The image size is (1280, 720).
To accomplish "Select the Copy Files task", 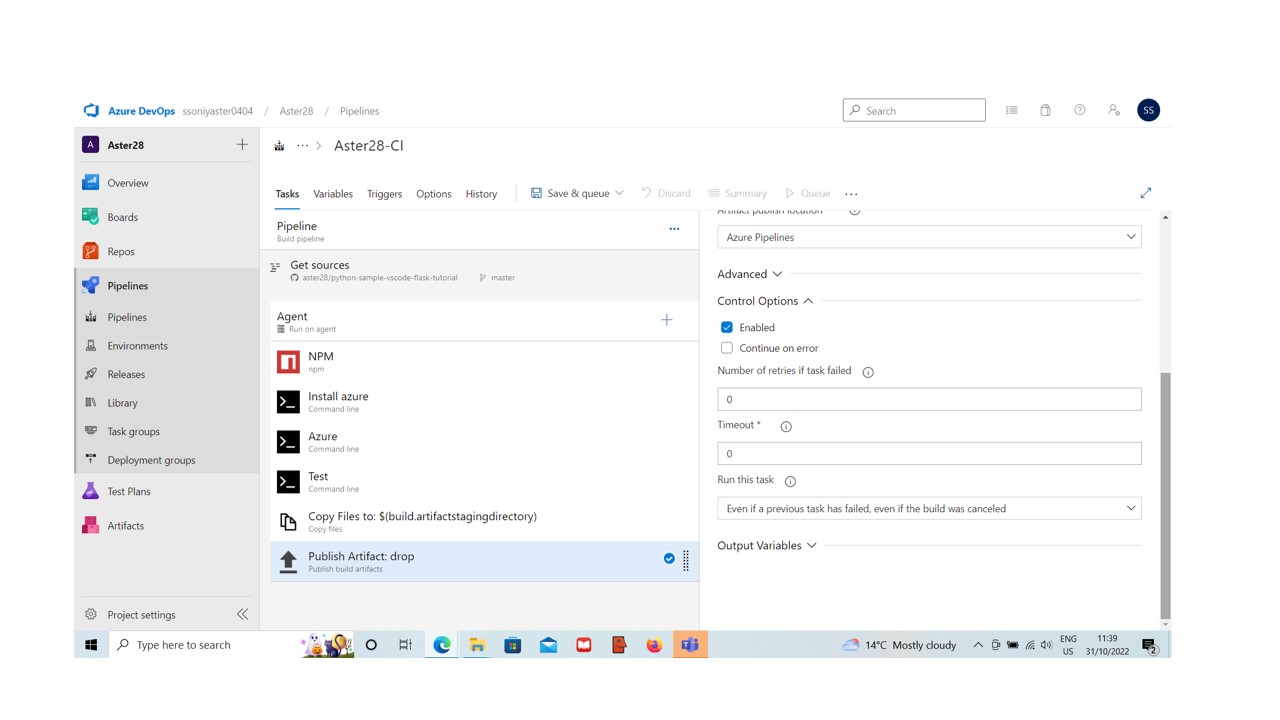I will coord(484,521).
